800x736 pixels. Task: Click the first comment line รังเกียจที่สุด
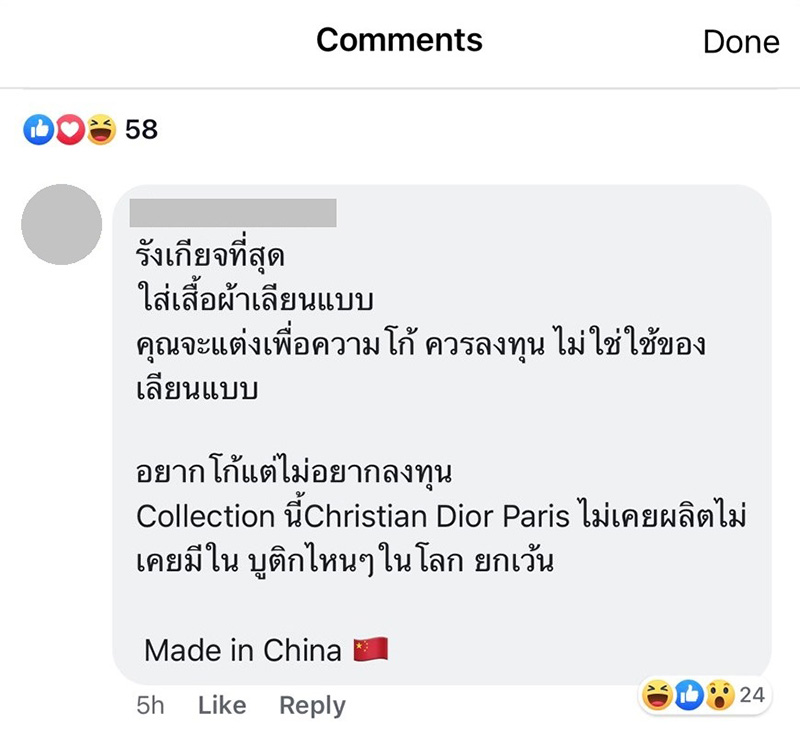(x=210, y=253)
